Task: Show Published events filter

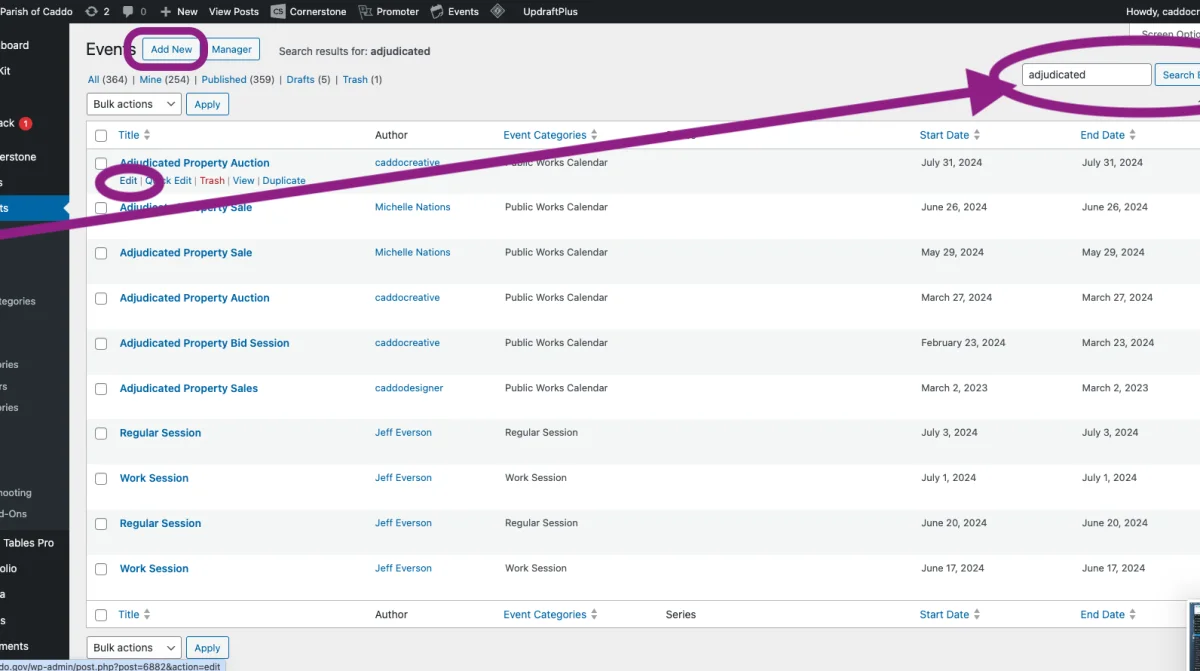Action: pyautogui.click(x=224, y=80)
